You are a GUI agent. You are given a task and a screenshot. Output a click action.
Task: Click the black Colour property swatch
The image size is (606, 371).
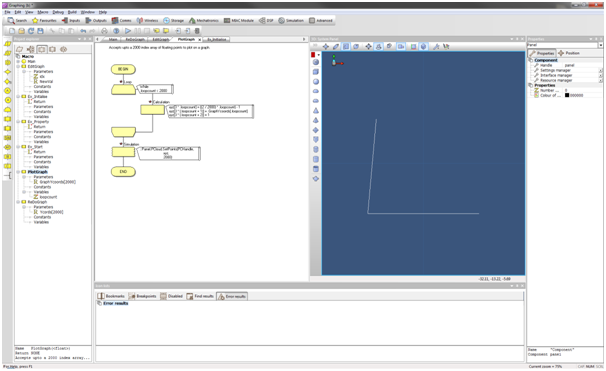[x=567, y=95]
